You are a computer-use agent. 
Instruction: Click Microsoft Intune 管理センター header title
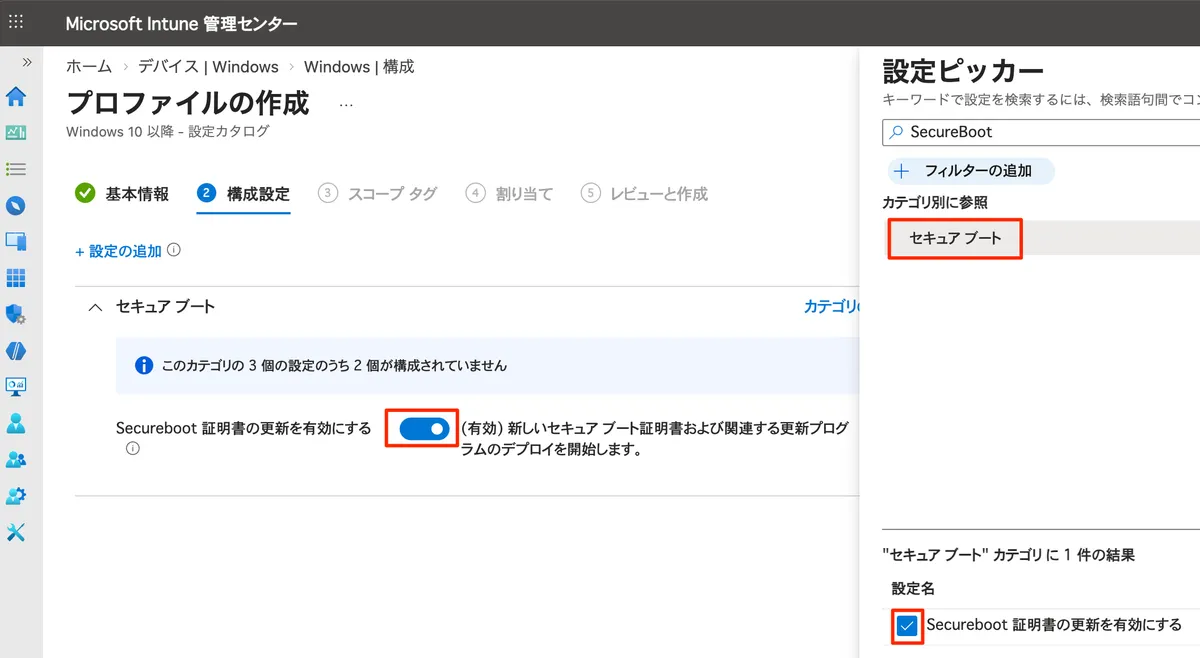coord(181,23)
